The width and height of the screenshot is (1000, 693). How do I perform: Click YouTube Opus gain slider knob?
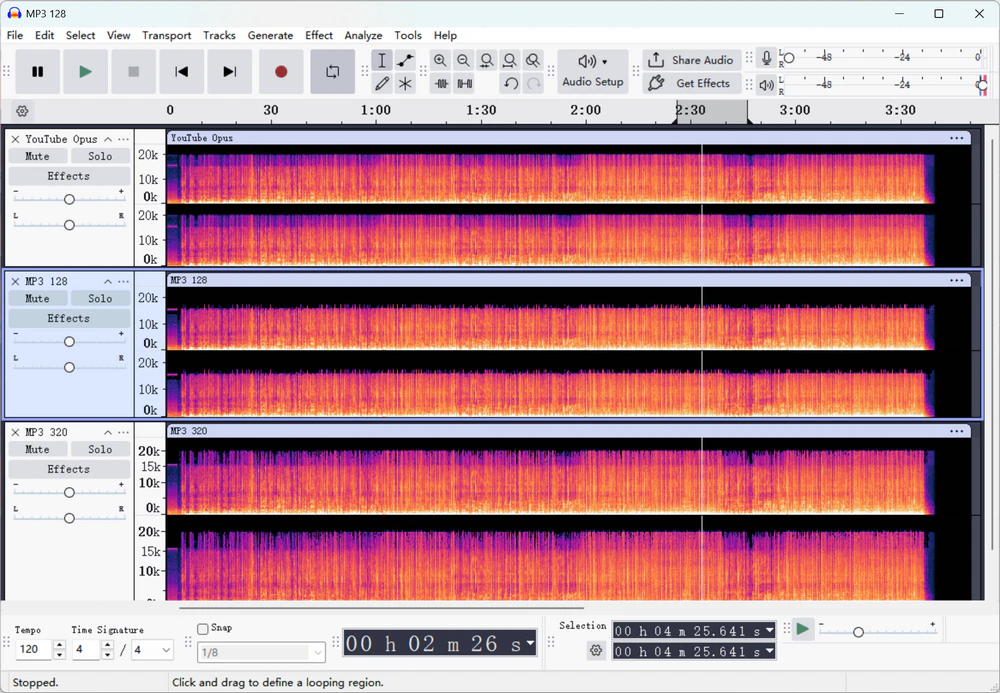[69, 200]
